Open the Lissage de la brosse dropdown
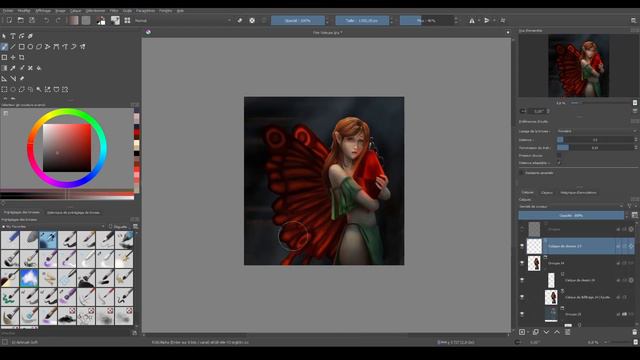The height and width of the screenshot is (360, 640). (x=597, y=131)
